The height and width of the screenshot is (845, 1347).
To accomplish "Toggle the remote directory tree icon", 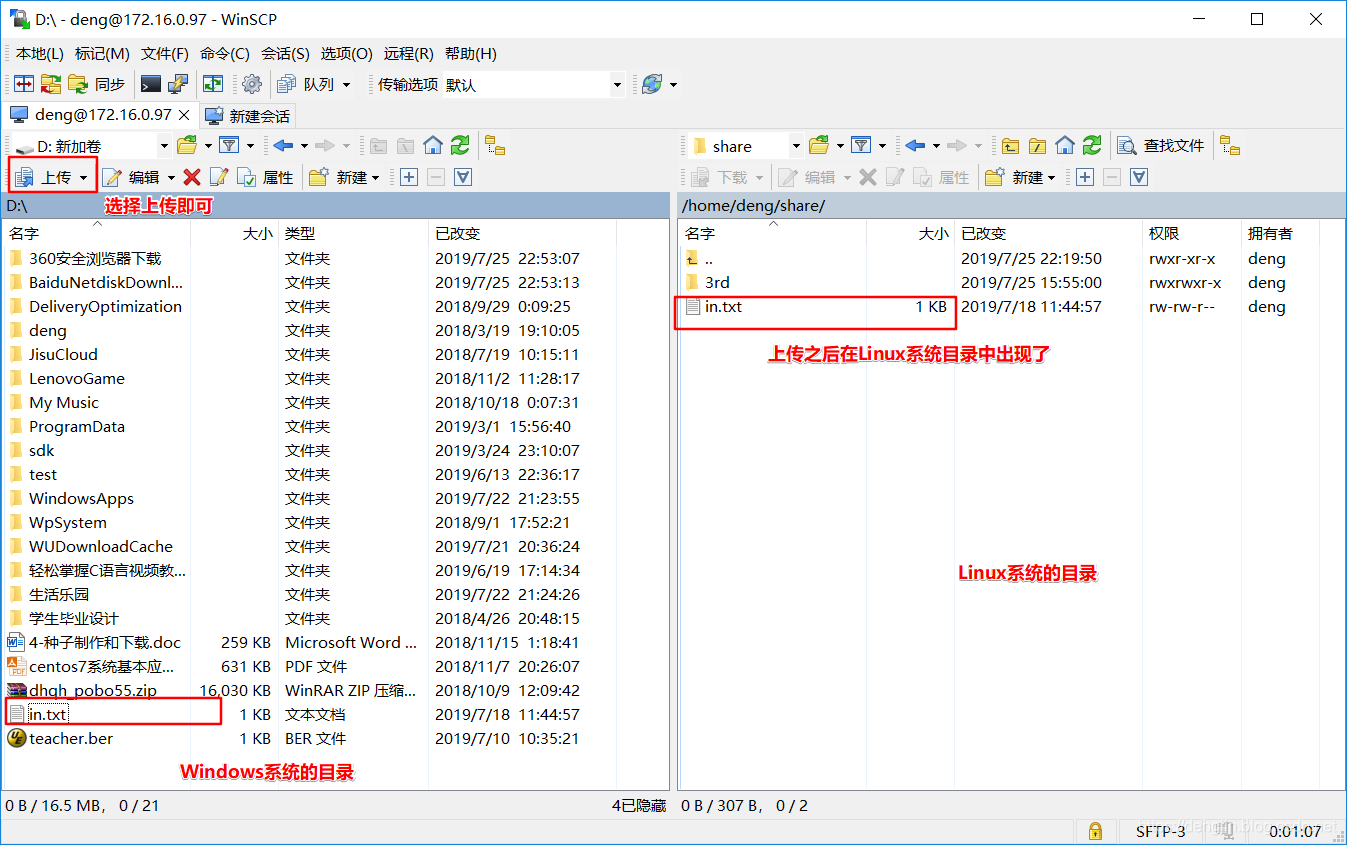I will [1230, 145].
